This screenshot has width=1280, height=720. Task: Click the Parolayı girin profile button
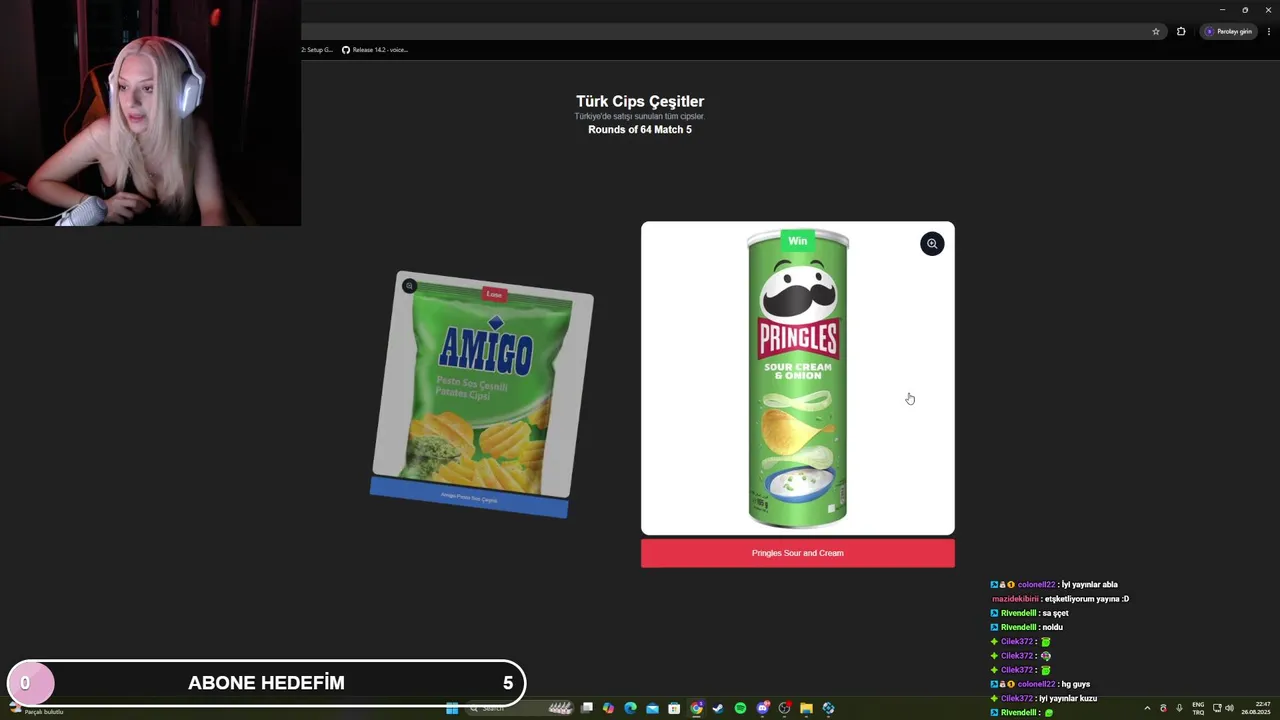pos(1228,31)
